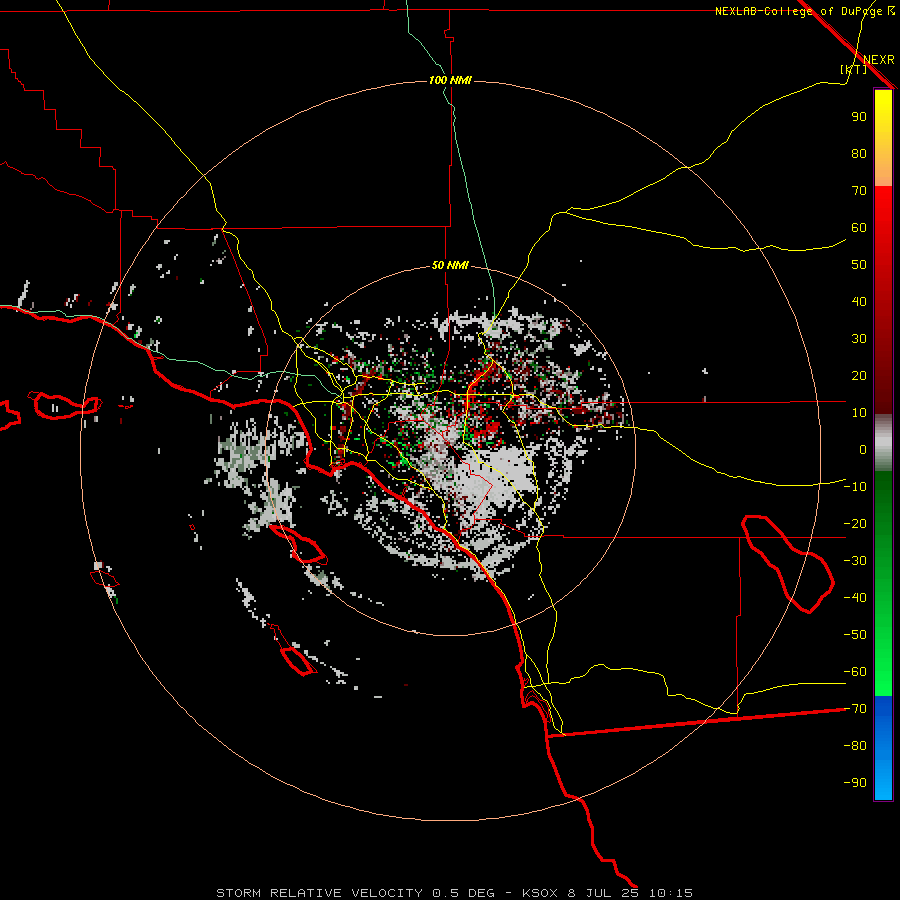Pick the blue segment of the color bar
Screen dimensions: 900x900
point(883,747)
